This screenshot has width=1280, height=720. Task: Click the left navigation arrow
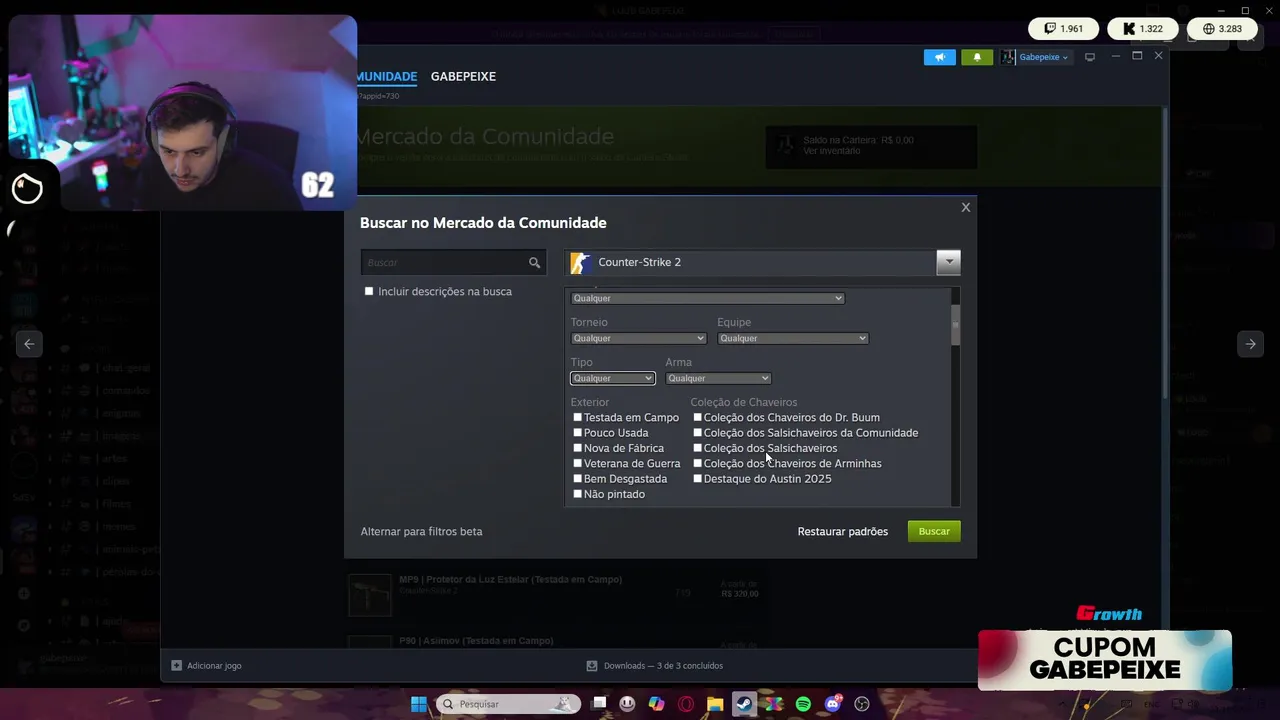[x=29, y=344]
